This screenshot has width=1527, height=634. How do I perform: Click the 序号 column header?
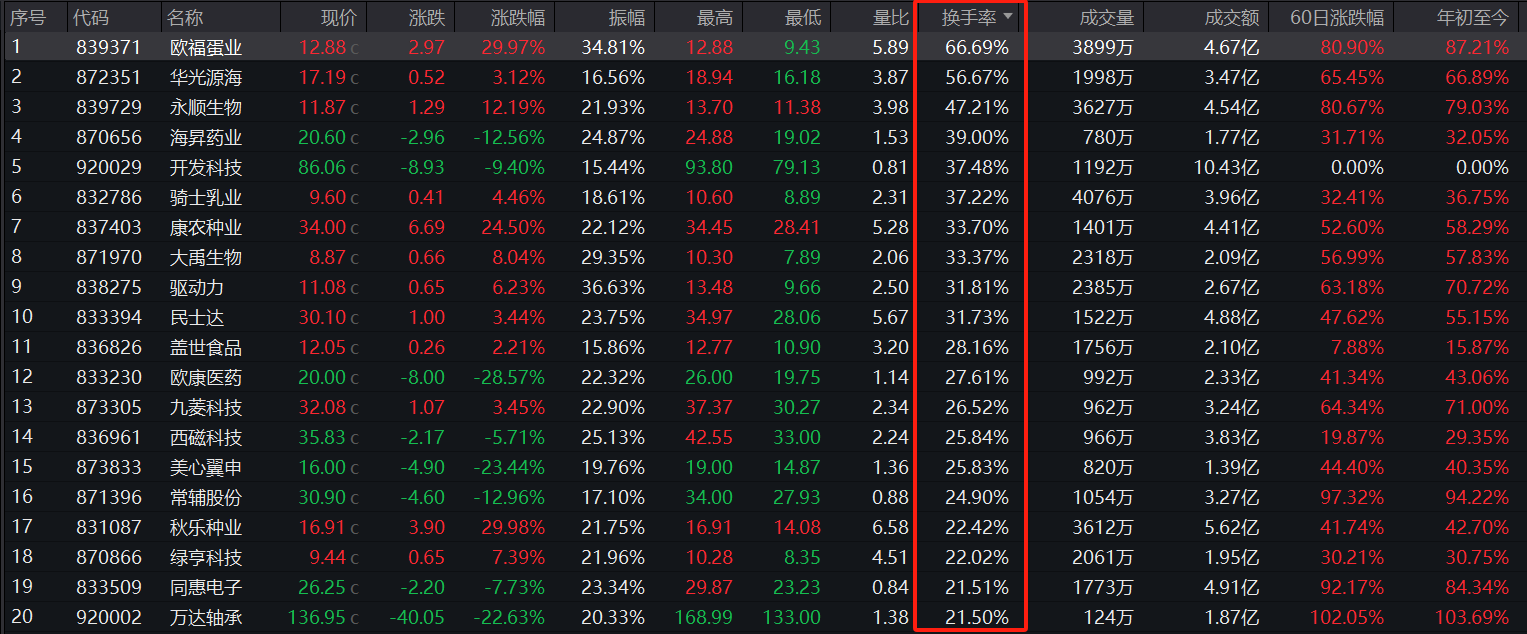coord(28,17)
